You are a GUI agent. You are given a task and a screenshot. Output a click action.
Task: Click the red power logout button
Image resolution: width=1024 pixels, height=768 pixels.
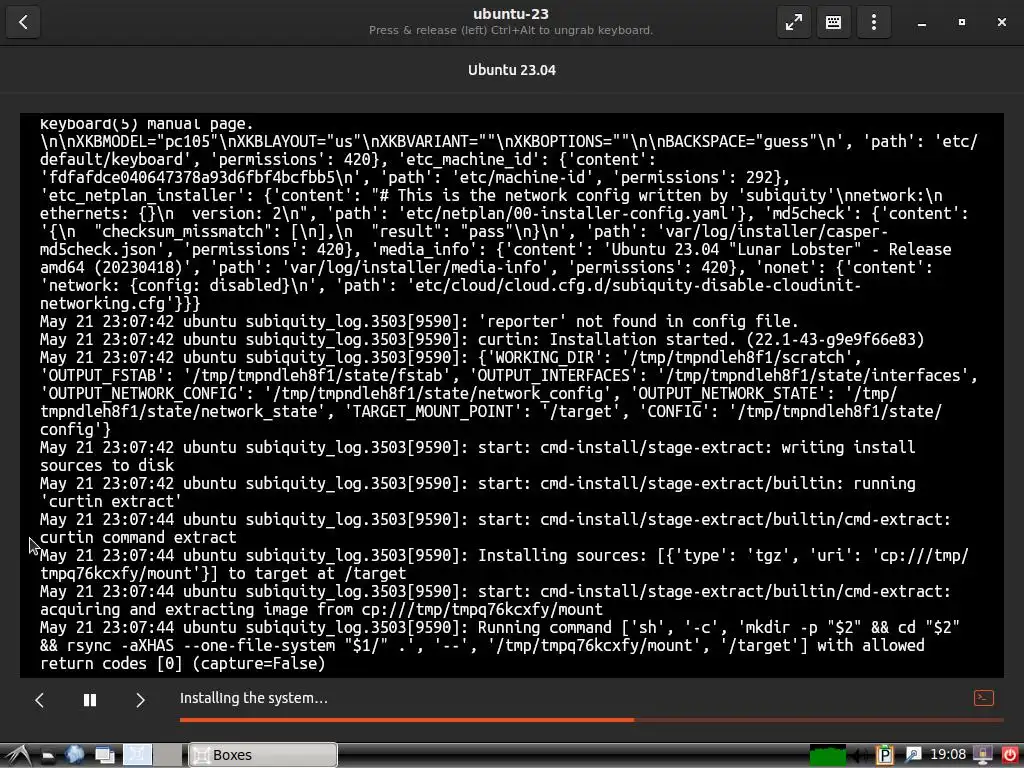pos(1010,756)
